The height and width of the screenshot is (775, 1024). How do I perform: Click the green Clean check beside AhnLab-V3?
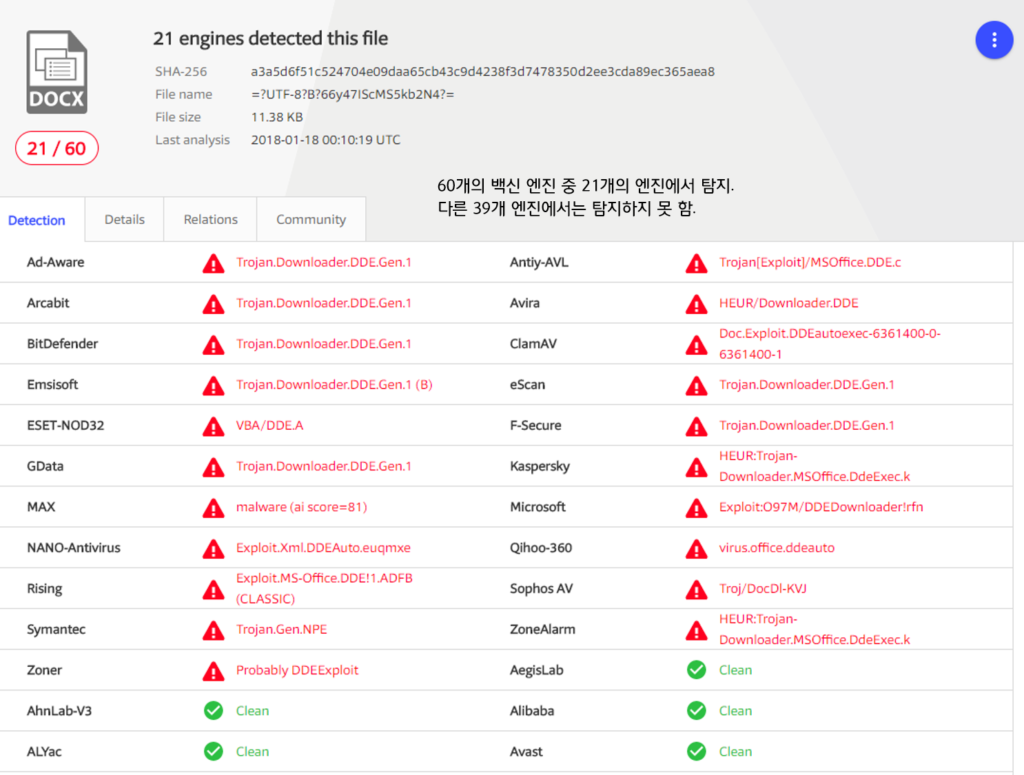[213, 710]
